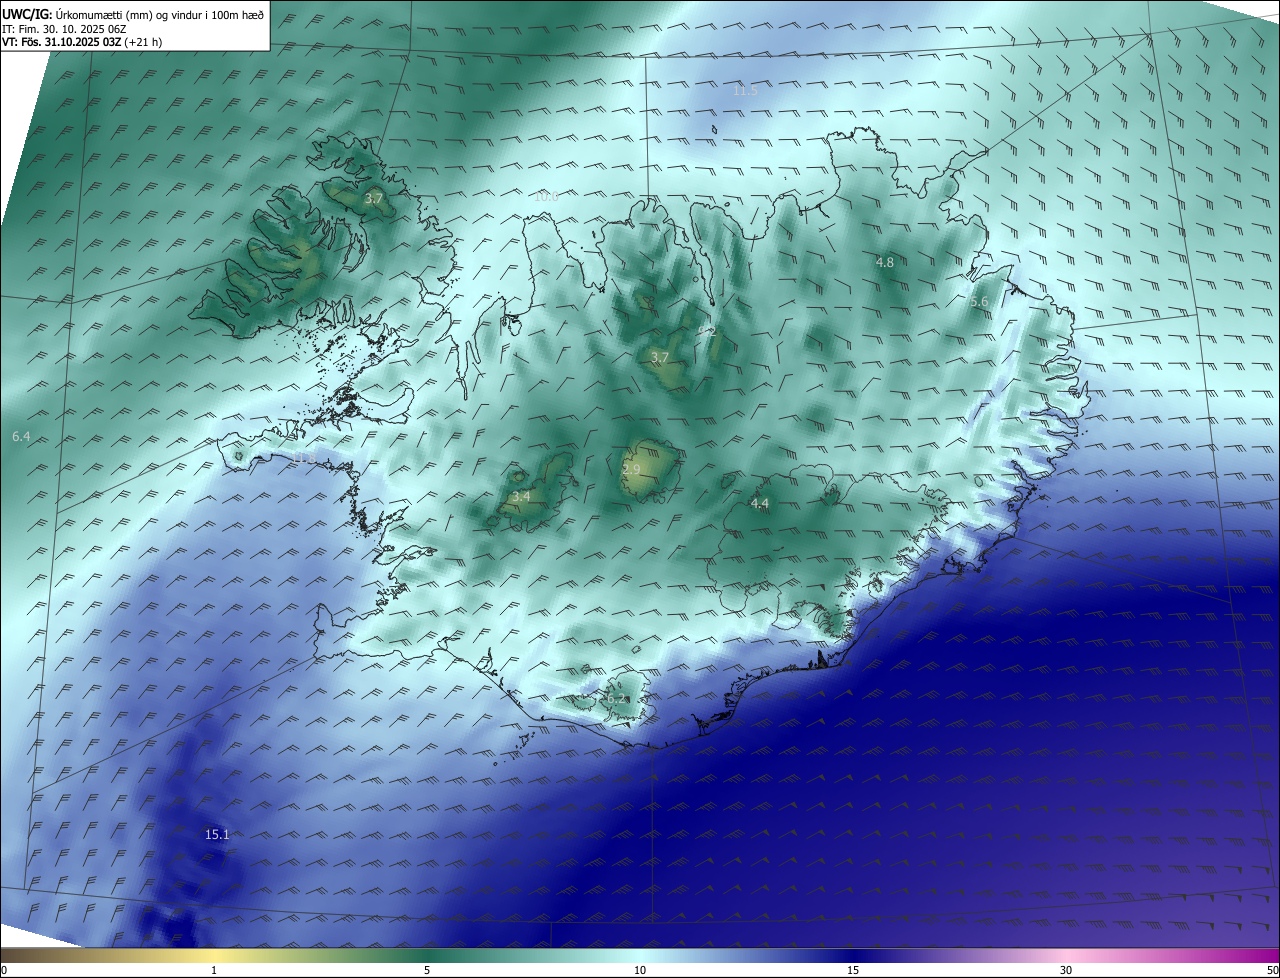This screenshot has height=978, width=1280.
Task: Click the 11.5 value north of Iceland
Action: coord(745,90)
